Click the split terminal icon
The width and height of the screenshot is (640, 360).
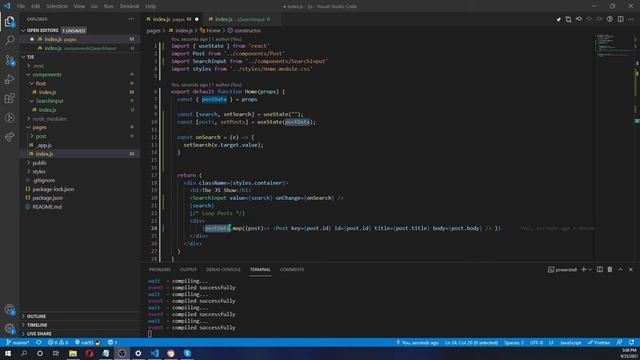(x=600, y=269)
